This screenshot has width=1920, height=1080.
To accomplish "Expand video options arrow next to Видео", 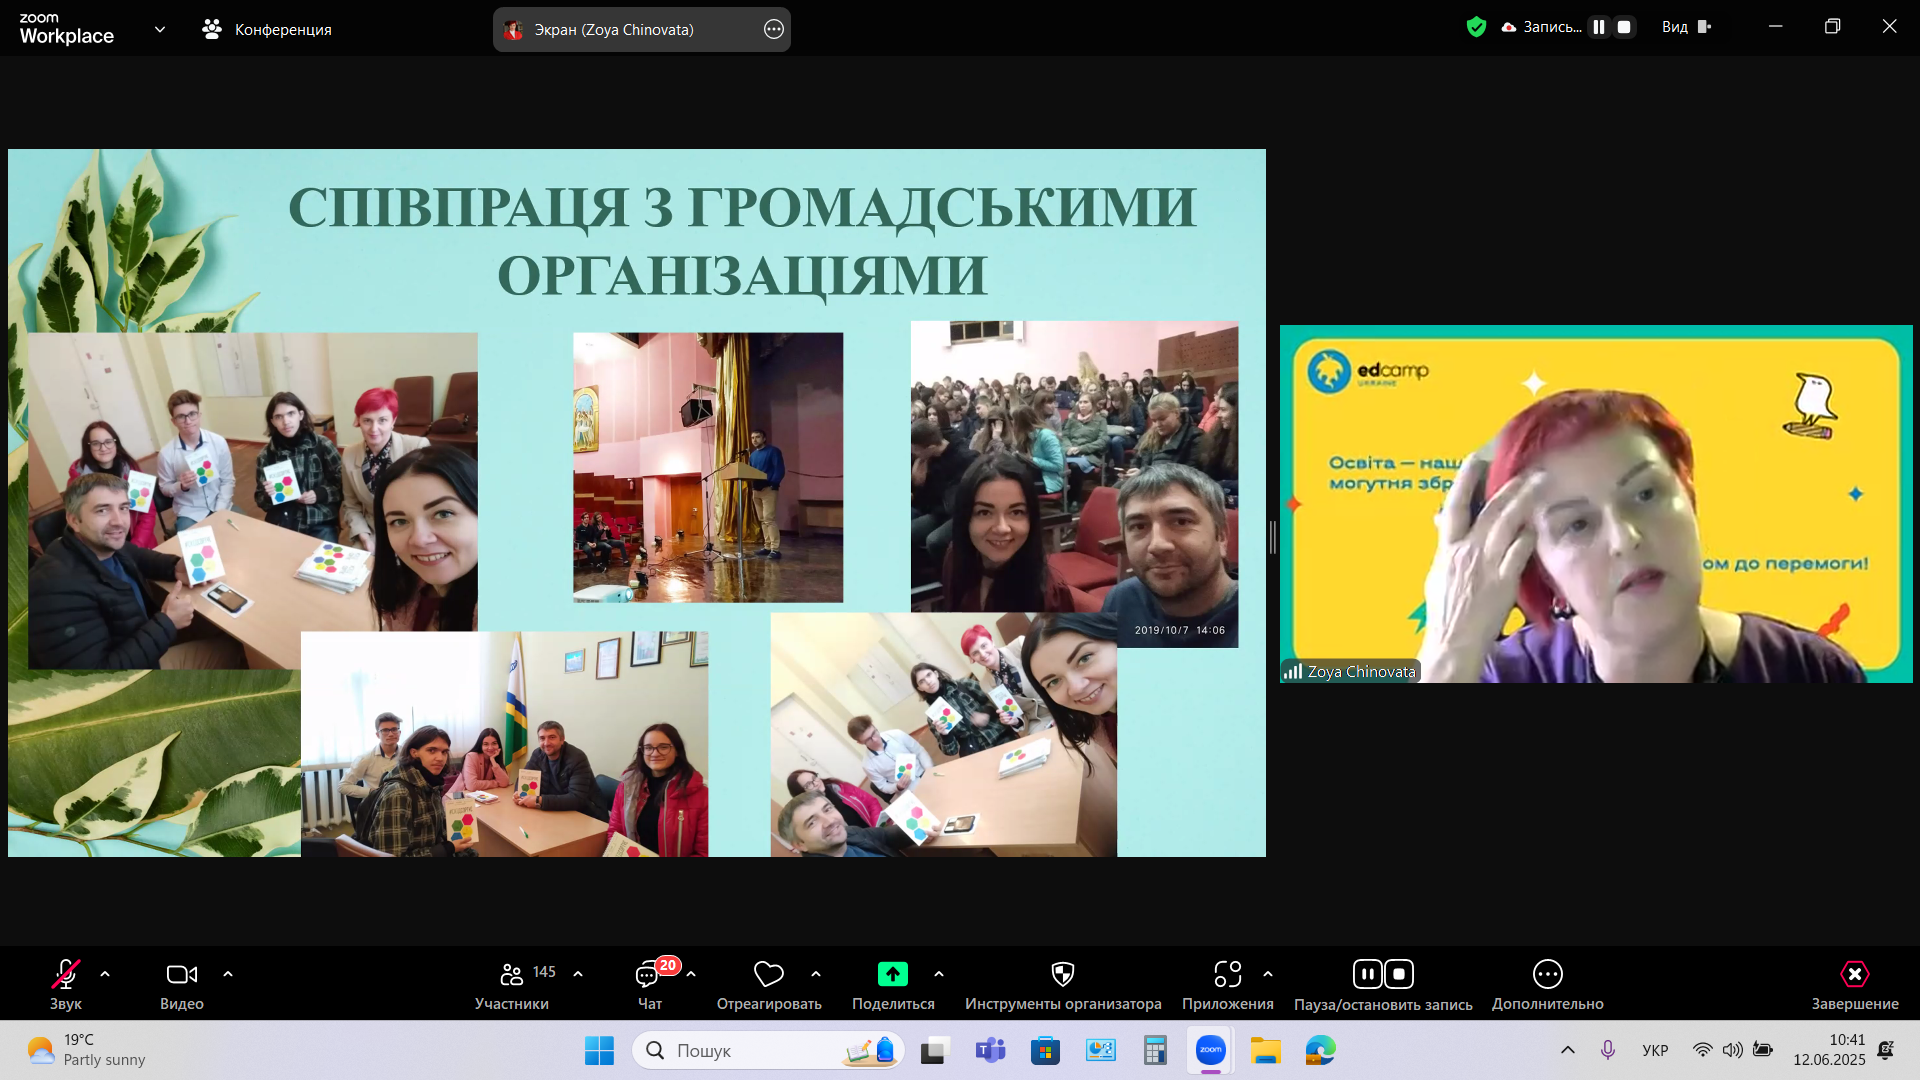I will (228, 974).
